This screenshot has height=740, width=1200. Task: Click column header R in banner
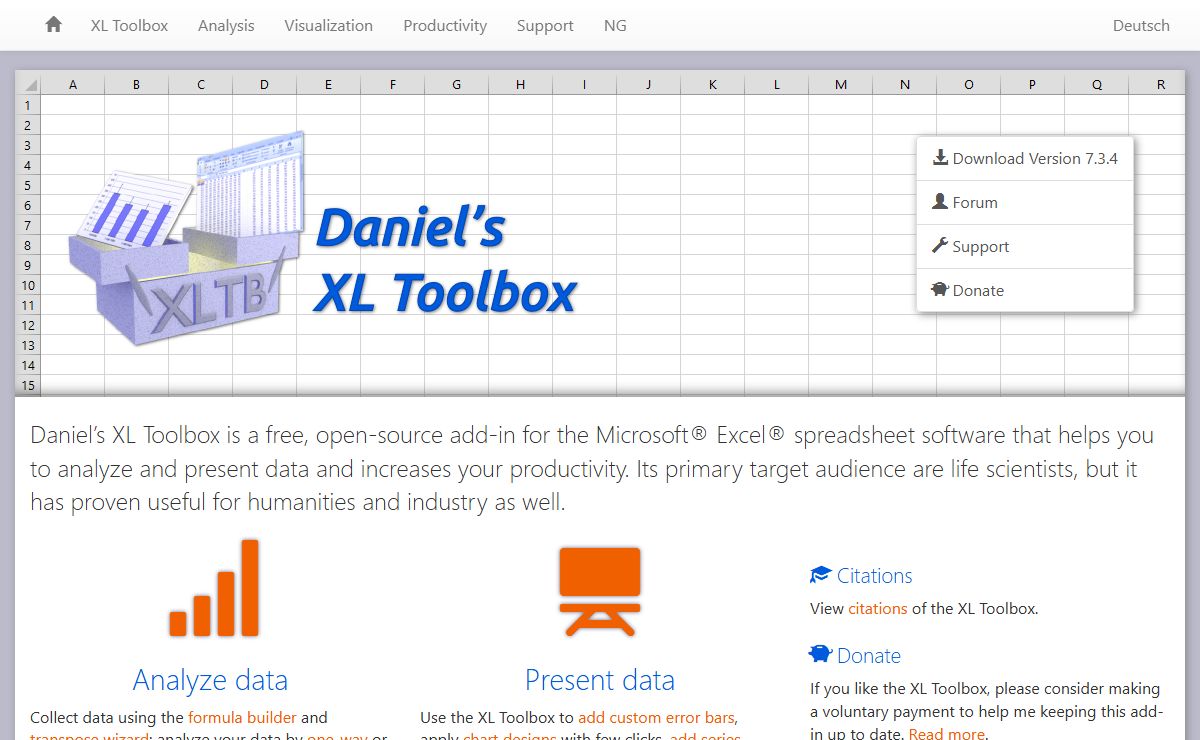pos(1160,84)
